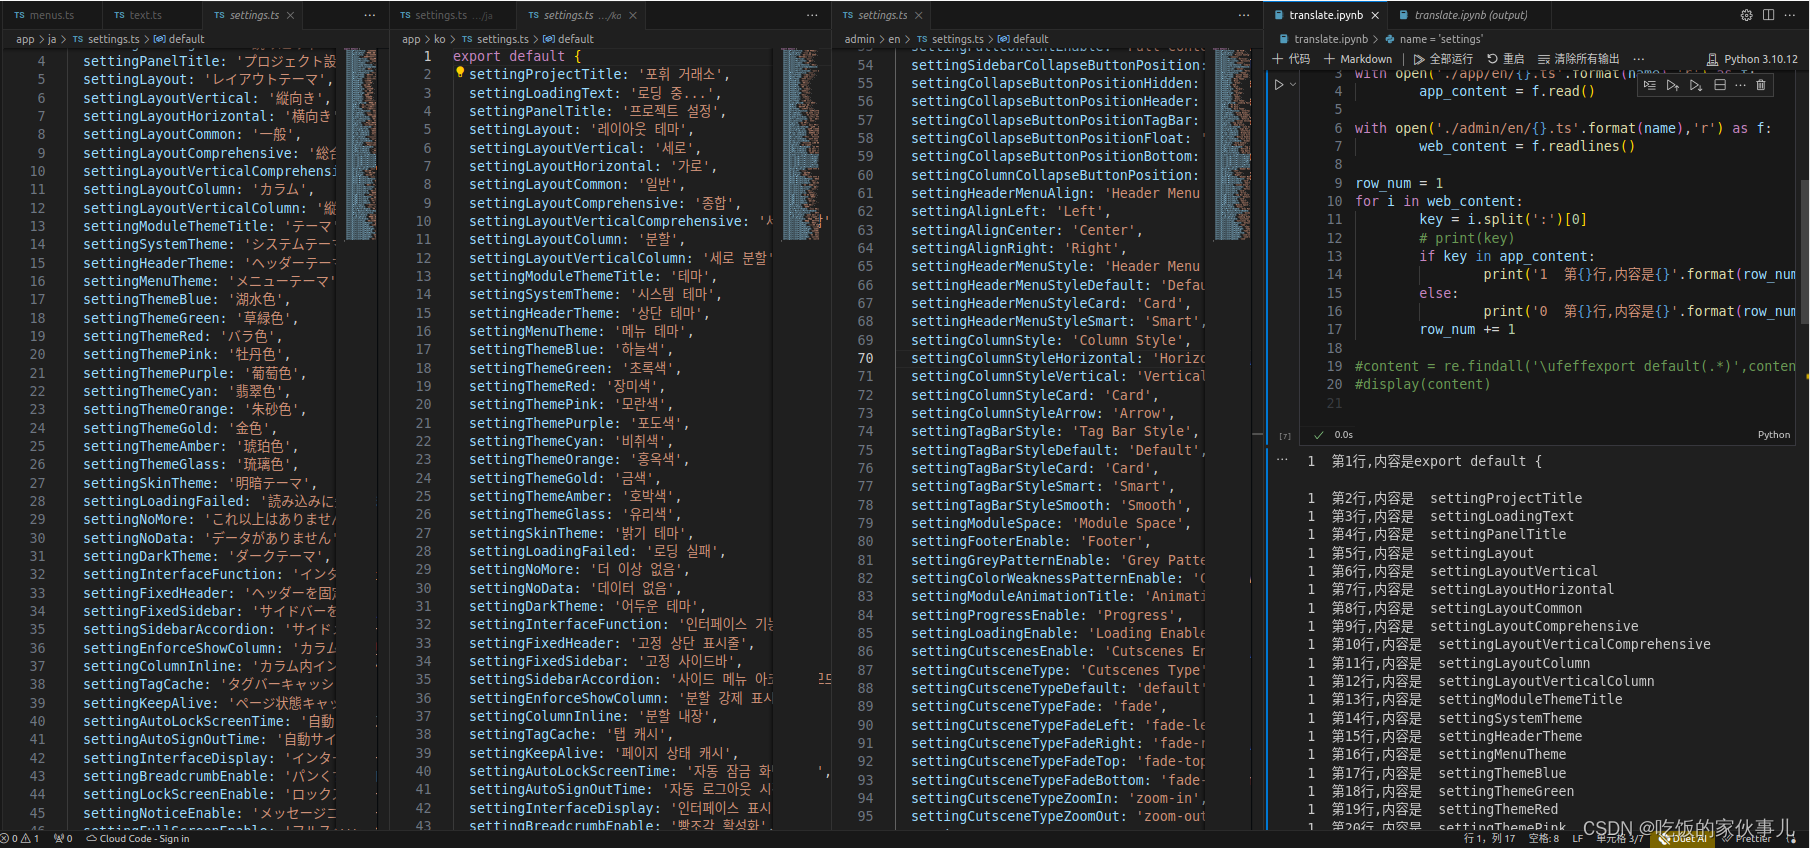Open errors and warnings in status bar
This screenshot has height=848, width=1811.
click(x=20, y=839)
